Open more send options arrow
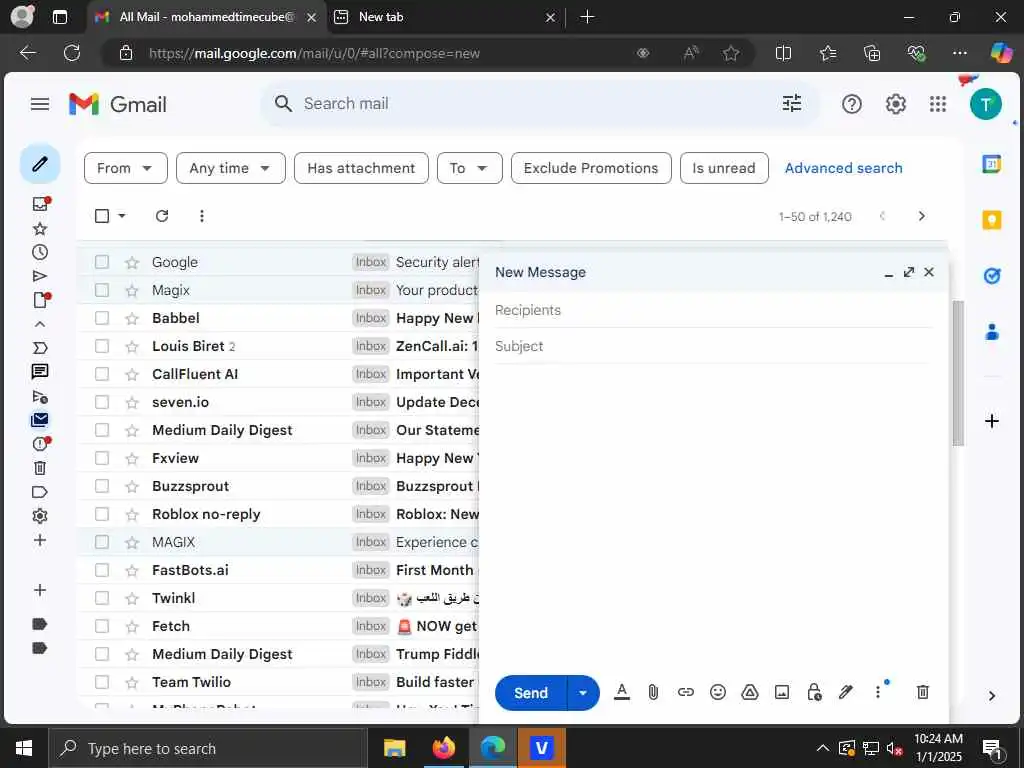This screenshot has height=768, width=1024. pyautogui.click(x=583, y=693)
